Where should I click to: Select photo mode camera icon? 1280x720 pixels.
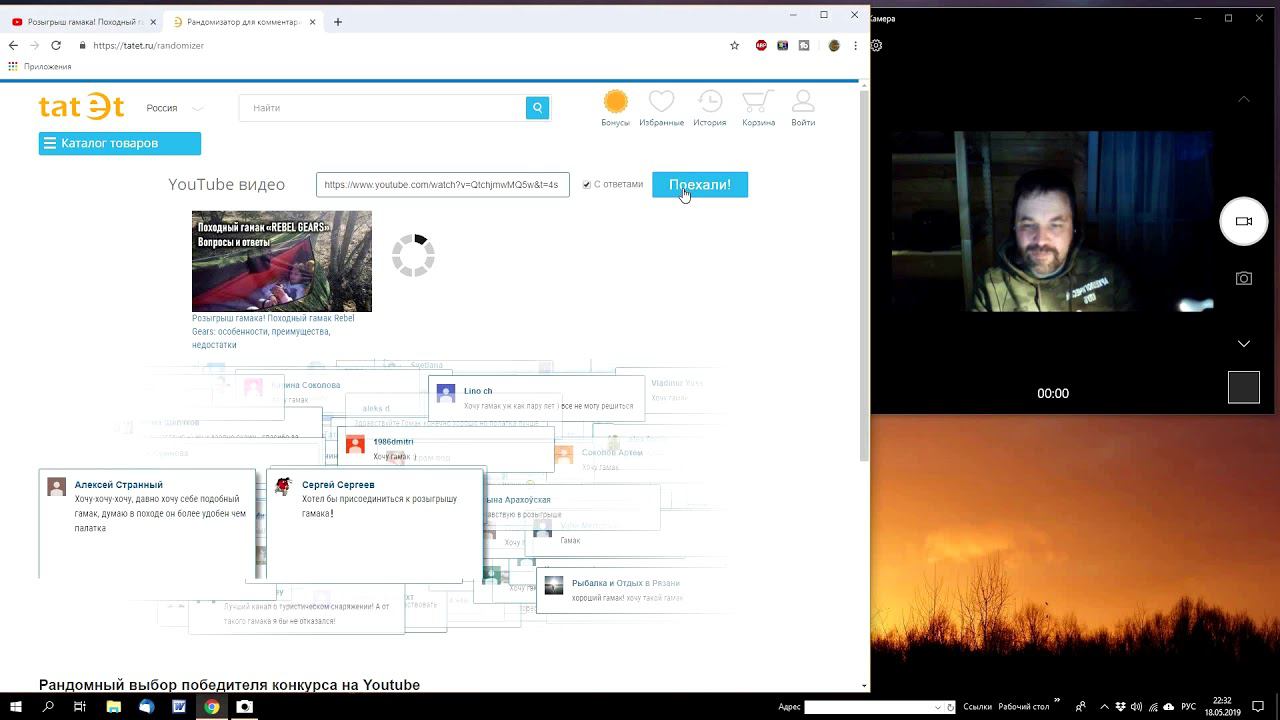tap(1244, 278)
